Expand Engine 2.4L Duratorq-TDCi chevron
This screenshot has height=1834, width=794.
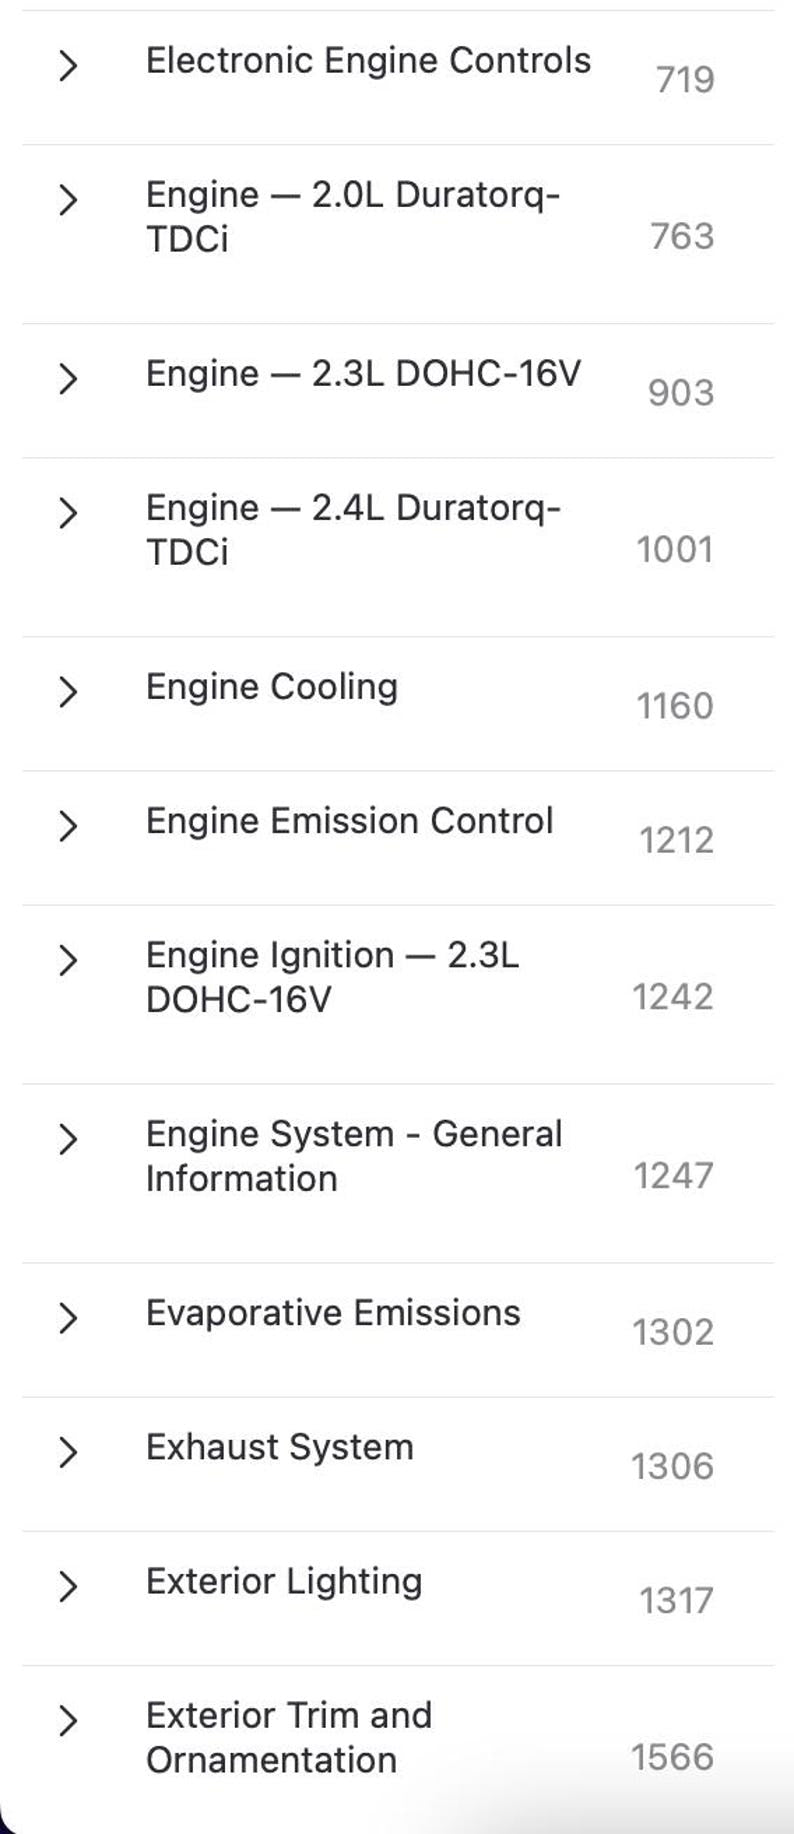coord(67,513)
